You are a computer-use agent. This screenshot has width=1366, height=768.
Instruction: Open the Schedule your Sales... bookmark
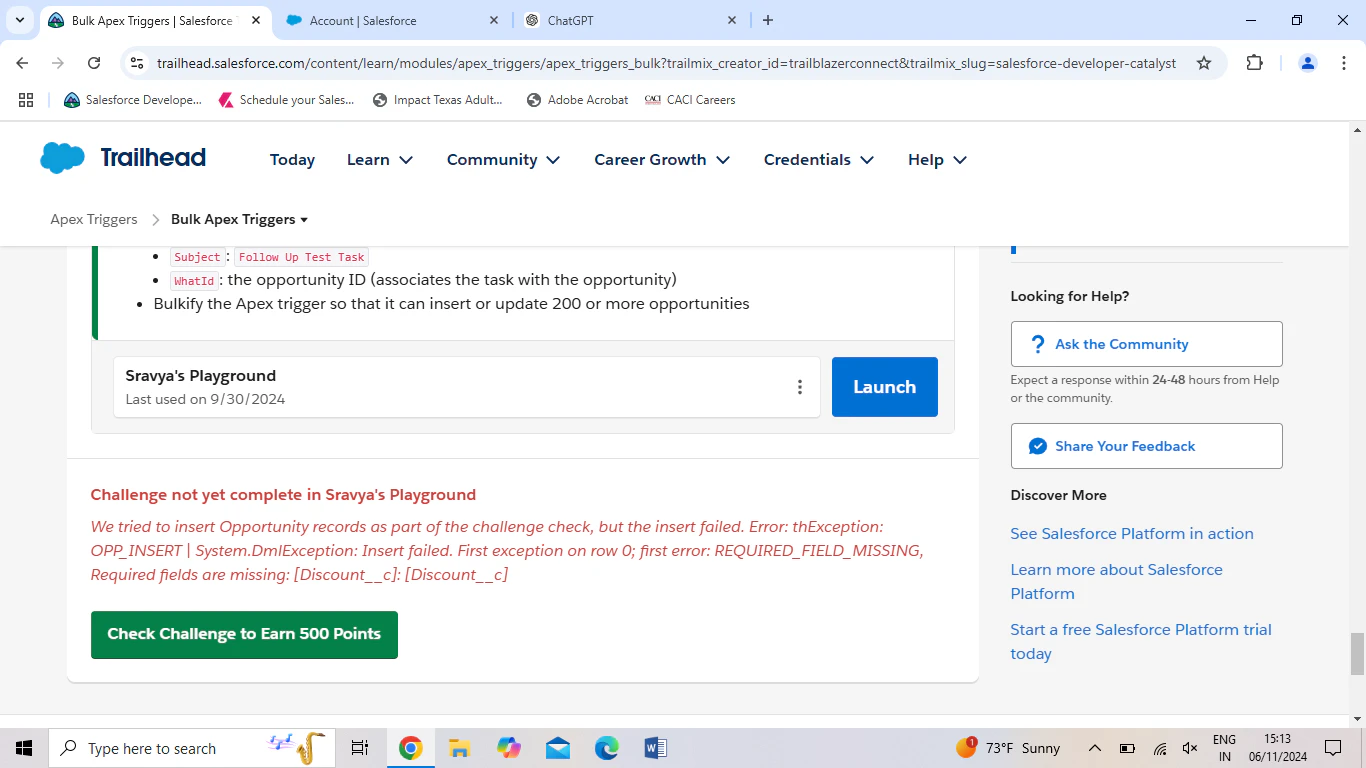(x=286, y=100)
